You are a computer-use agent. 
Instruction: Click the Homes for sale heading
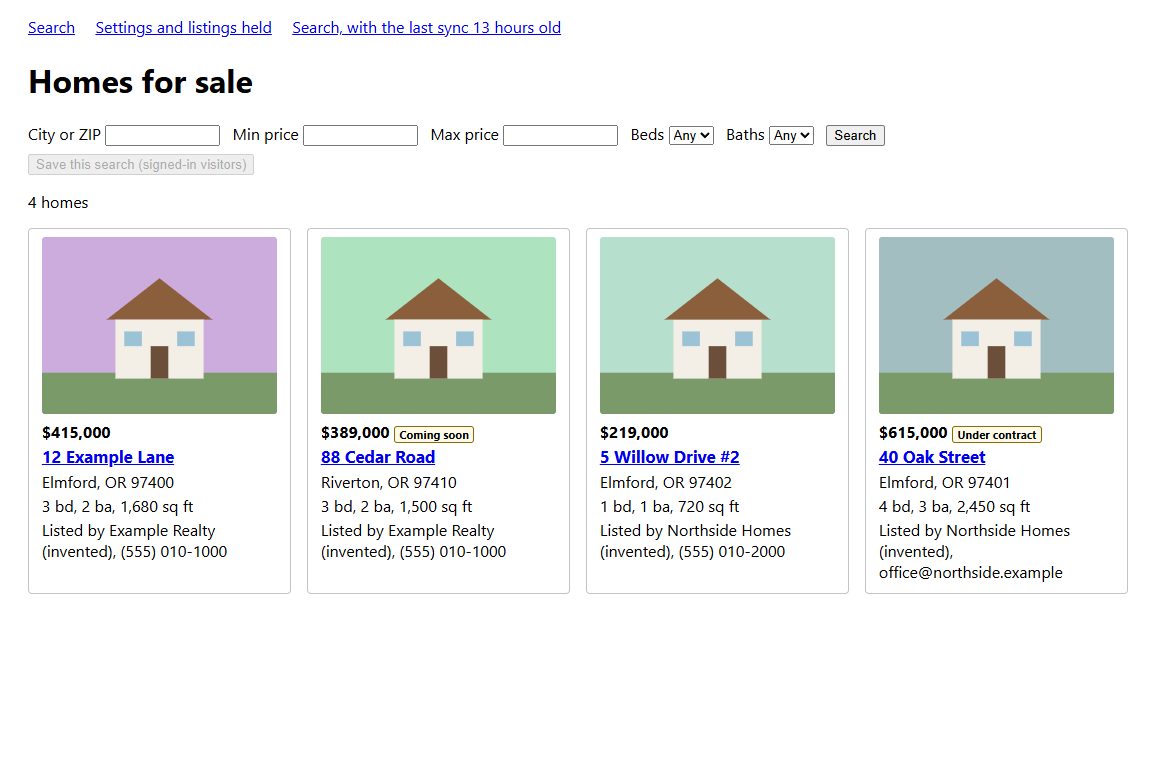click(x=140, y=82)
